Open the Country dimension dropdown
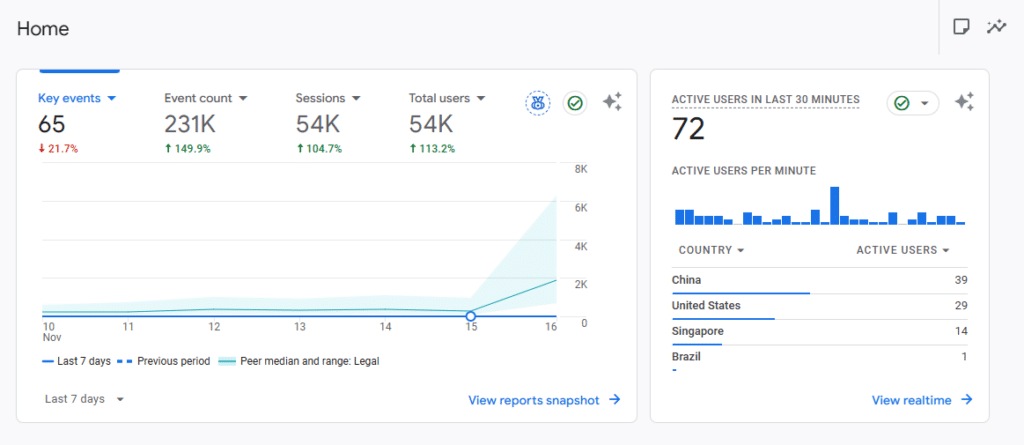This screenshot has height=445, width=1024. (x=711, y=250)
